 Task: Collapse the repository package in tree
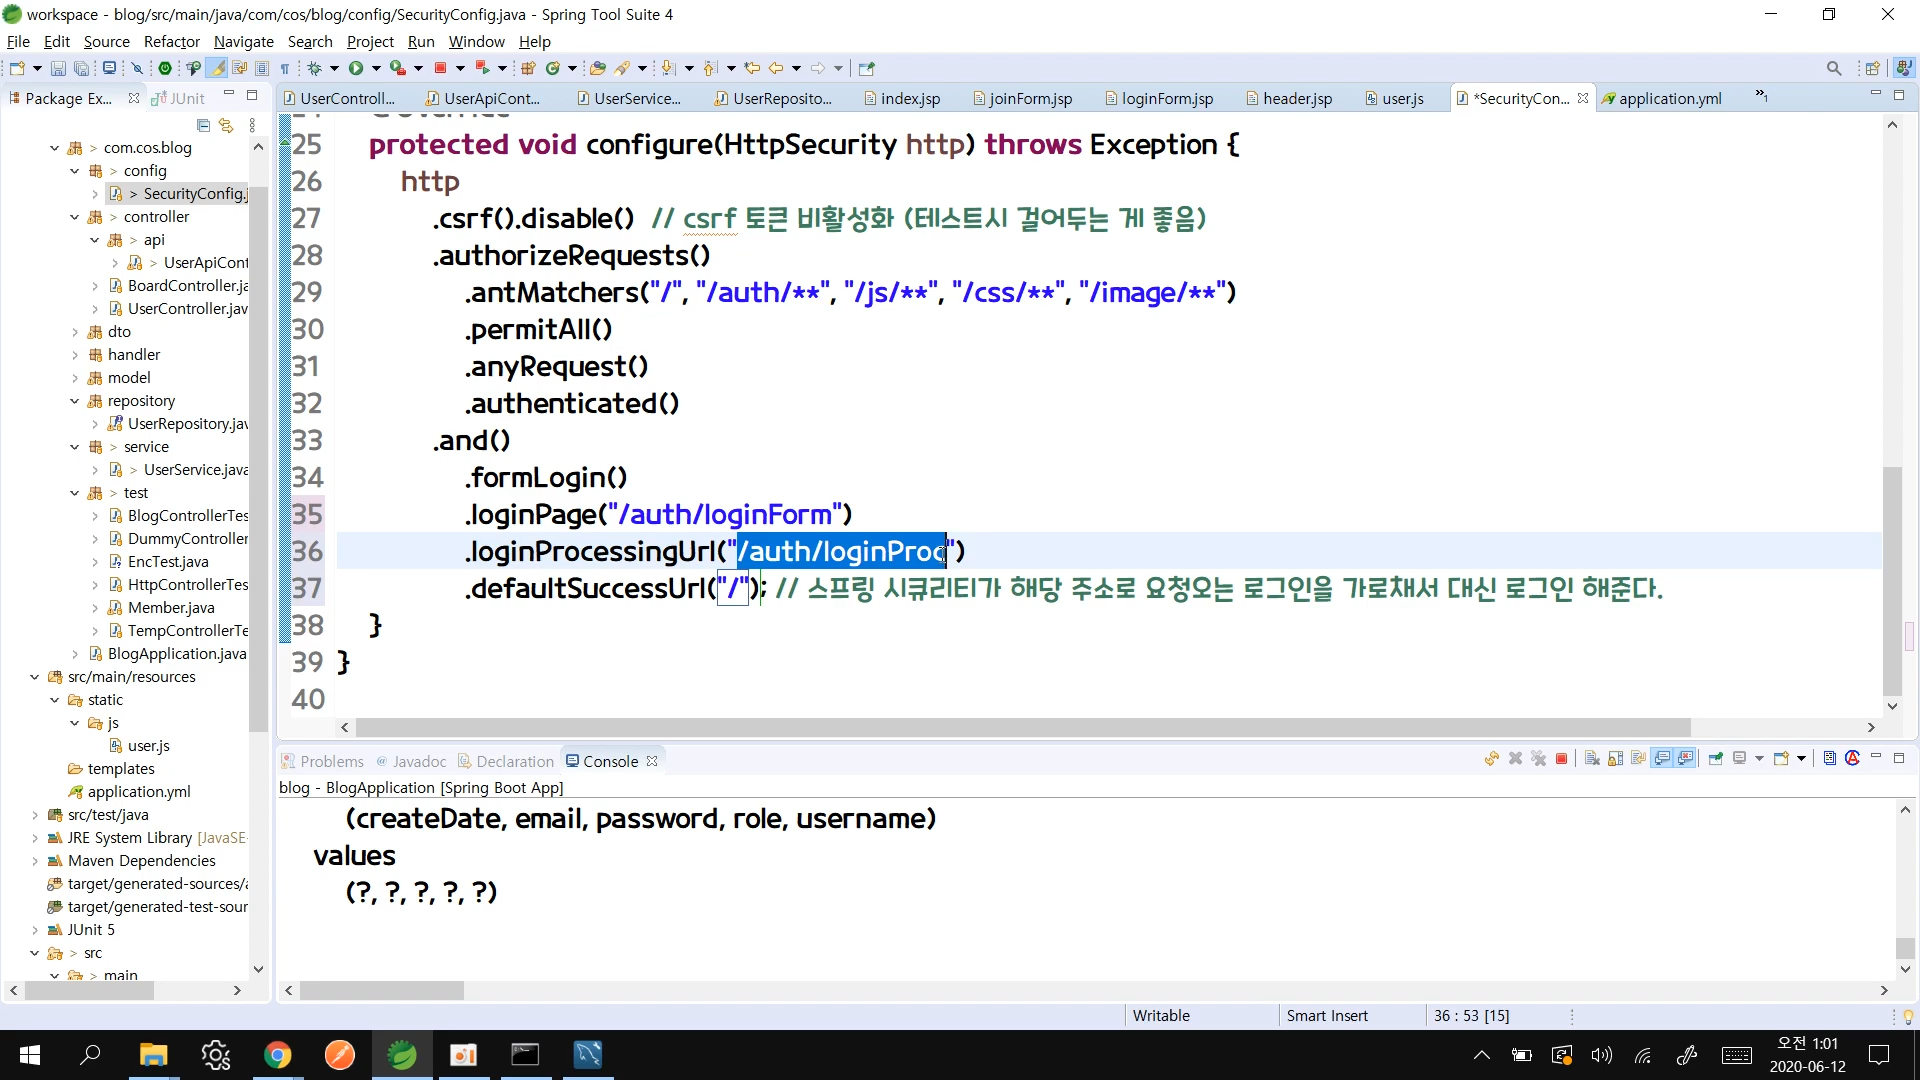coord(75,401)
